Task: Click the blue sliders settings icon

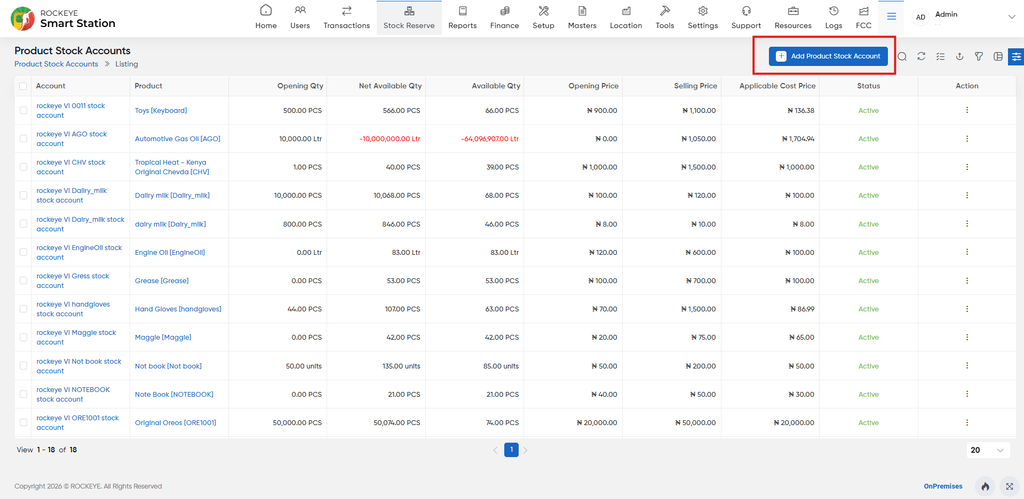Action: click(1016, 57)
